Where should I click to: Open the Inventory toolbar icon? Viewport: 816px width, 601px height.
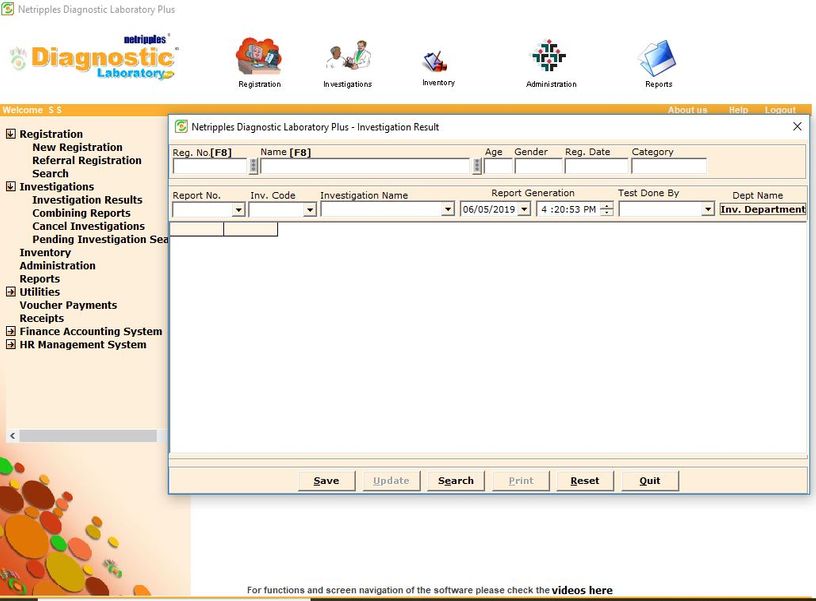[x=438, y=68]
